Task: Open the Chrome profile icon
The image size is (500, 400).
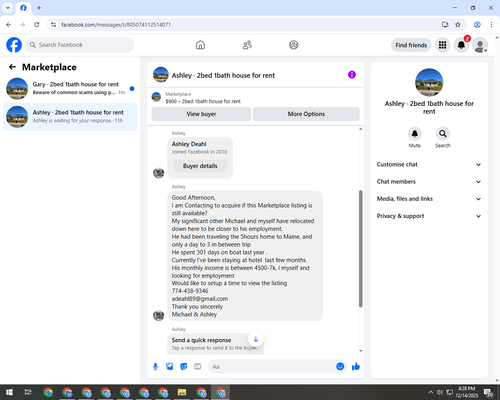Action: [x=477, y=25]
